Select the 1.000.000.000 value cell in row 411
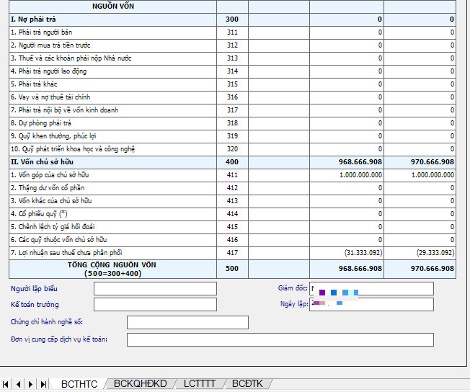Viewport: 470px width, 392px height. (x=346, y=175)
